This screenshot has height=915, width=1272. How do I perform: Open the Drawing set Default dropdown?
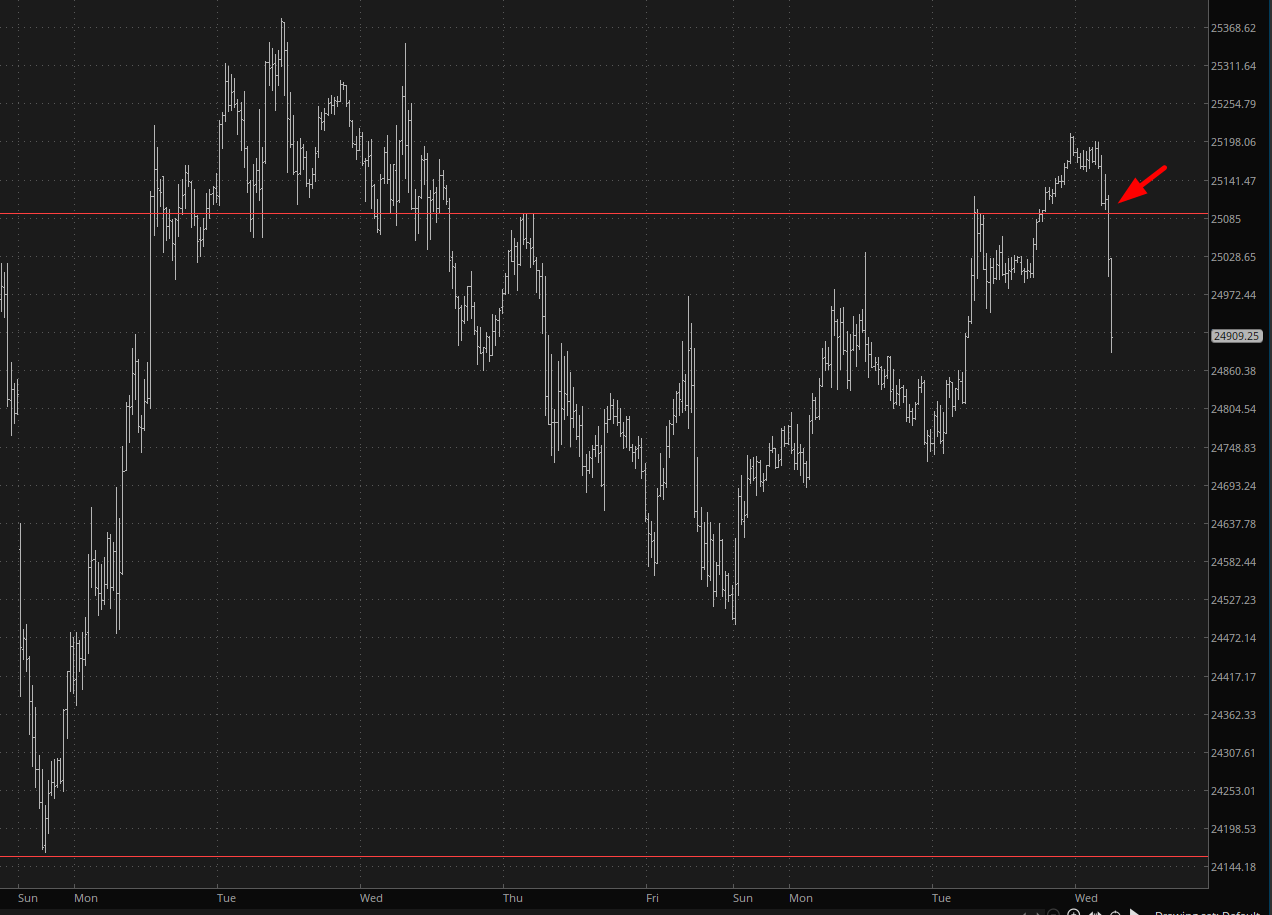pos(1212,913)
